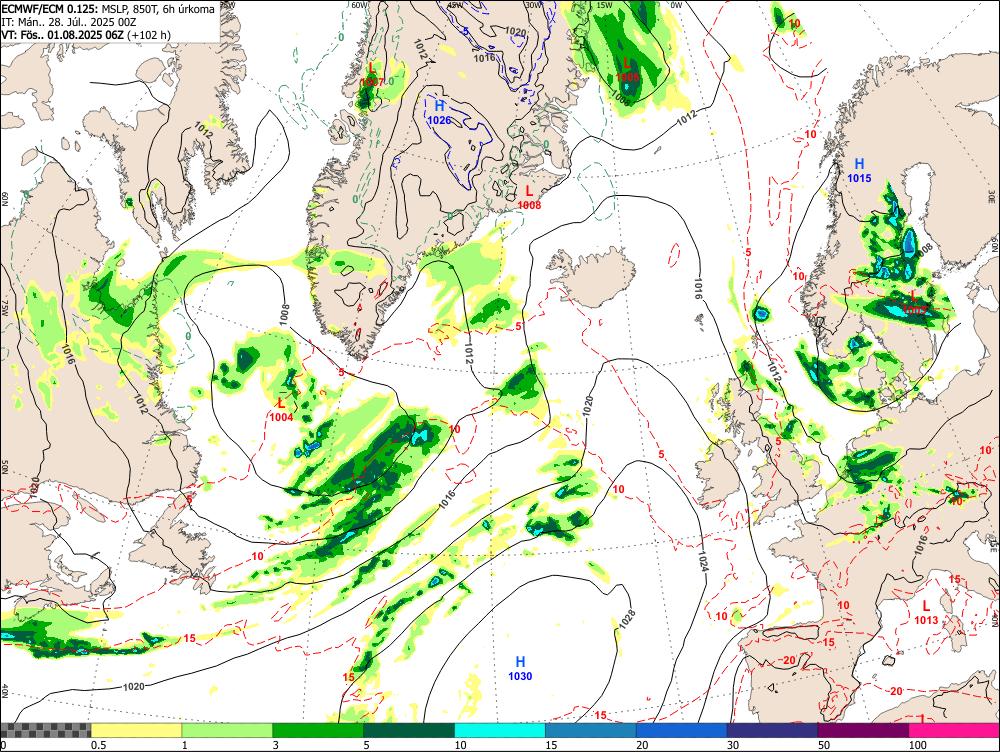Click the '60W' longitude label along the top map edge

click(359, 5)
